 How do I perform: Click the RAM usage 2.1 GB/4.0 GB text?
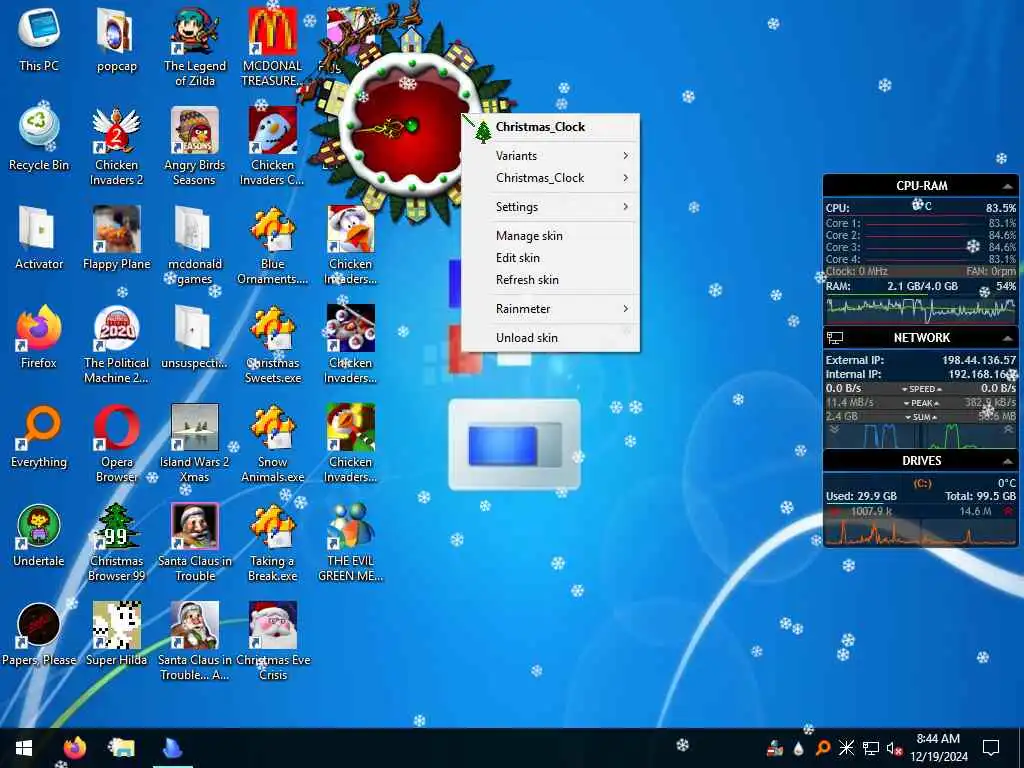pyautogui.click(x=922, y=286)
